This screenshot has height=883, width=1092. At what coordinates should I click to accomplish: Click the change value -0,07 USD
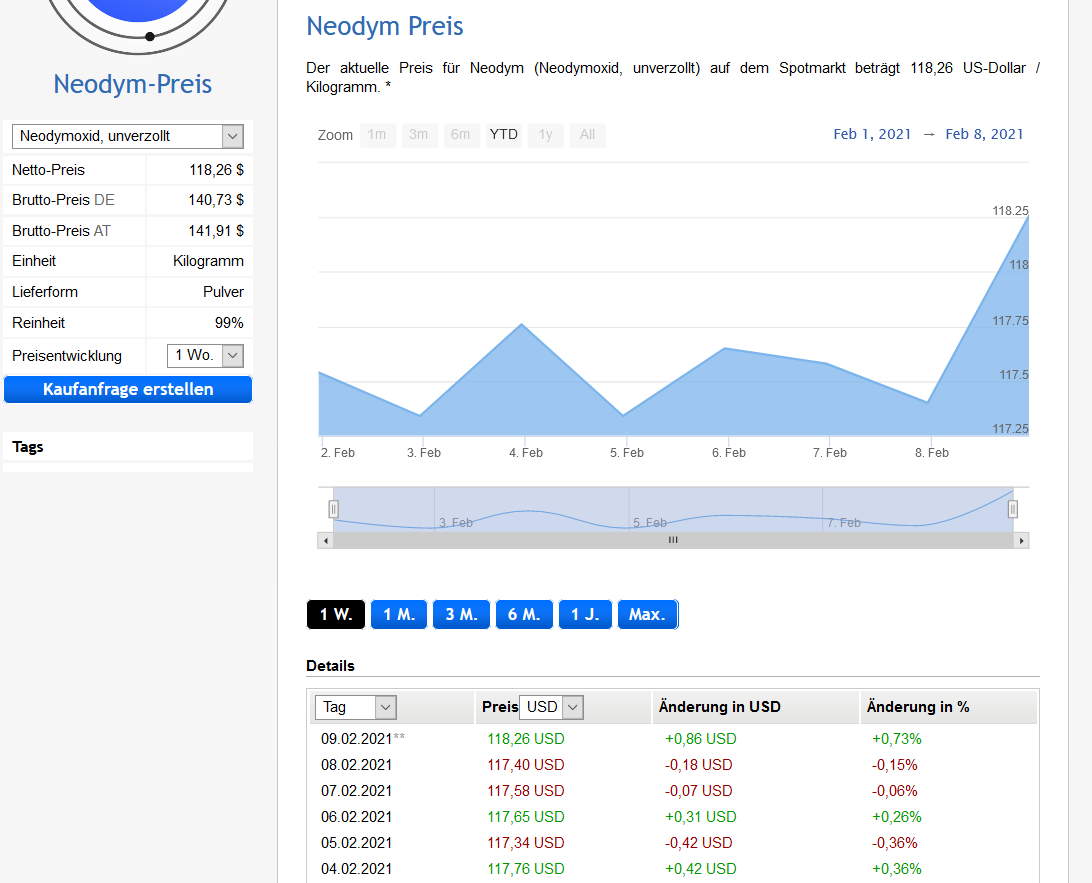(x=699, y=791)
